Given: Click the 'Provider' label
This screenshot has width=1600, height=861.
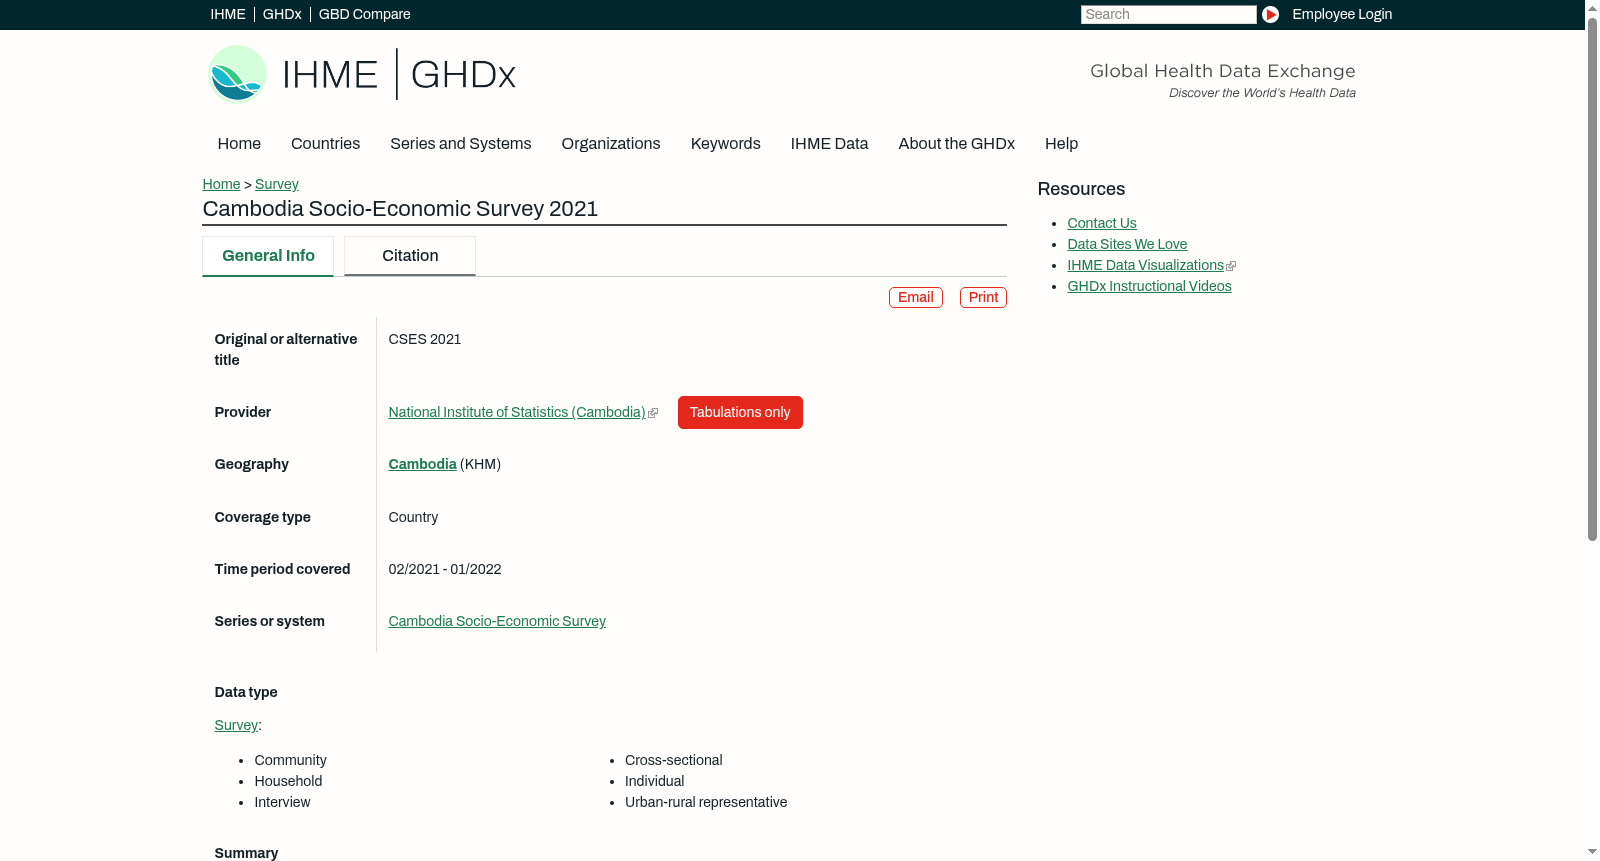Looking at the screenshot, I should [x=242, y=412].
